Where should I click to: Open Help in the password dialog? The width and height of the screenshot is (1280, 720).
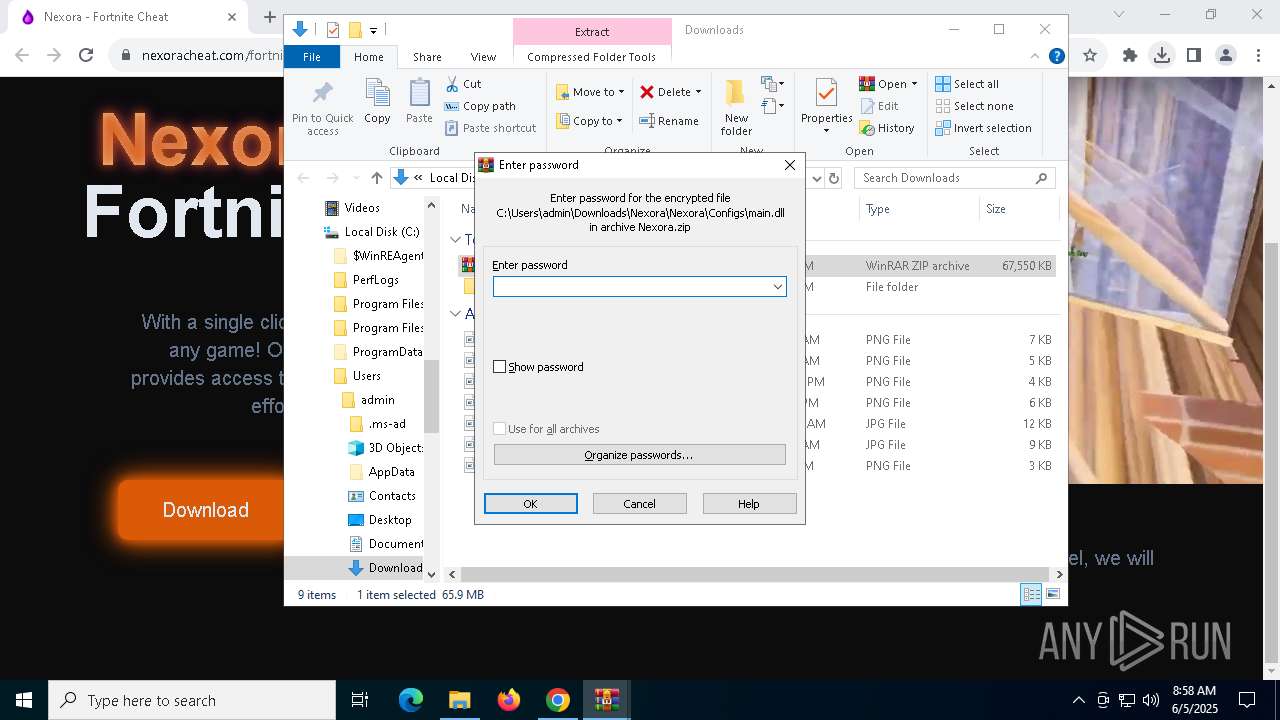749,504
